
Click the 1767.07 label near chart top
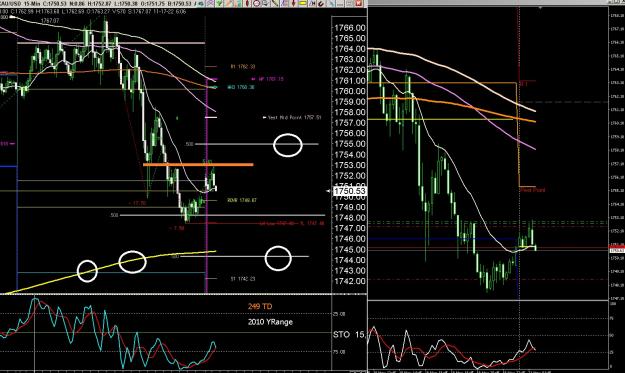pyautogui.click(x=50, y=20)
